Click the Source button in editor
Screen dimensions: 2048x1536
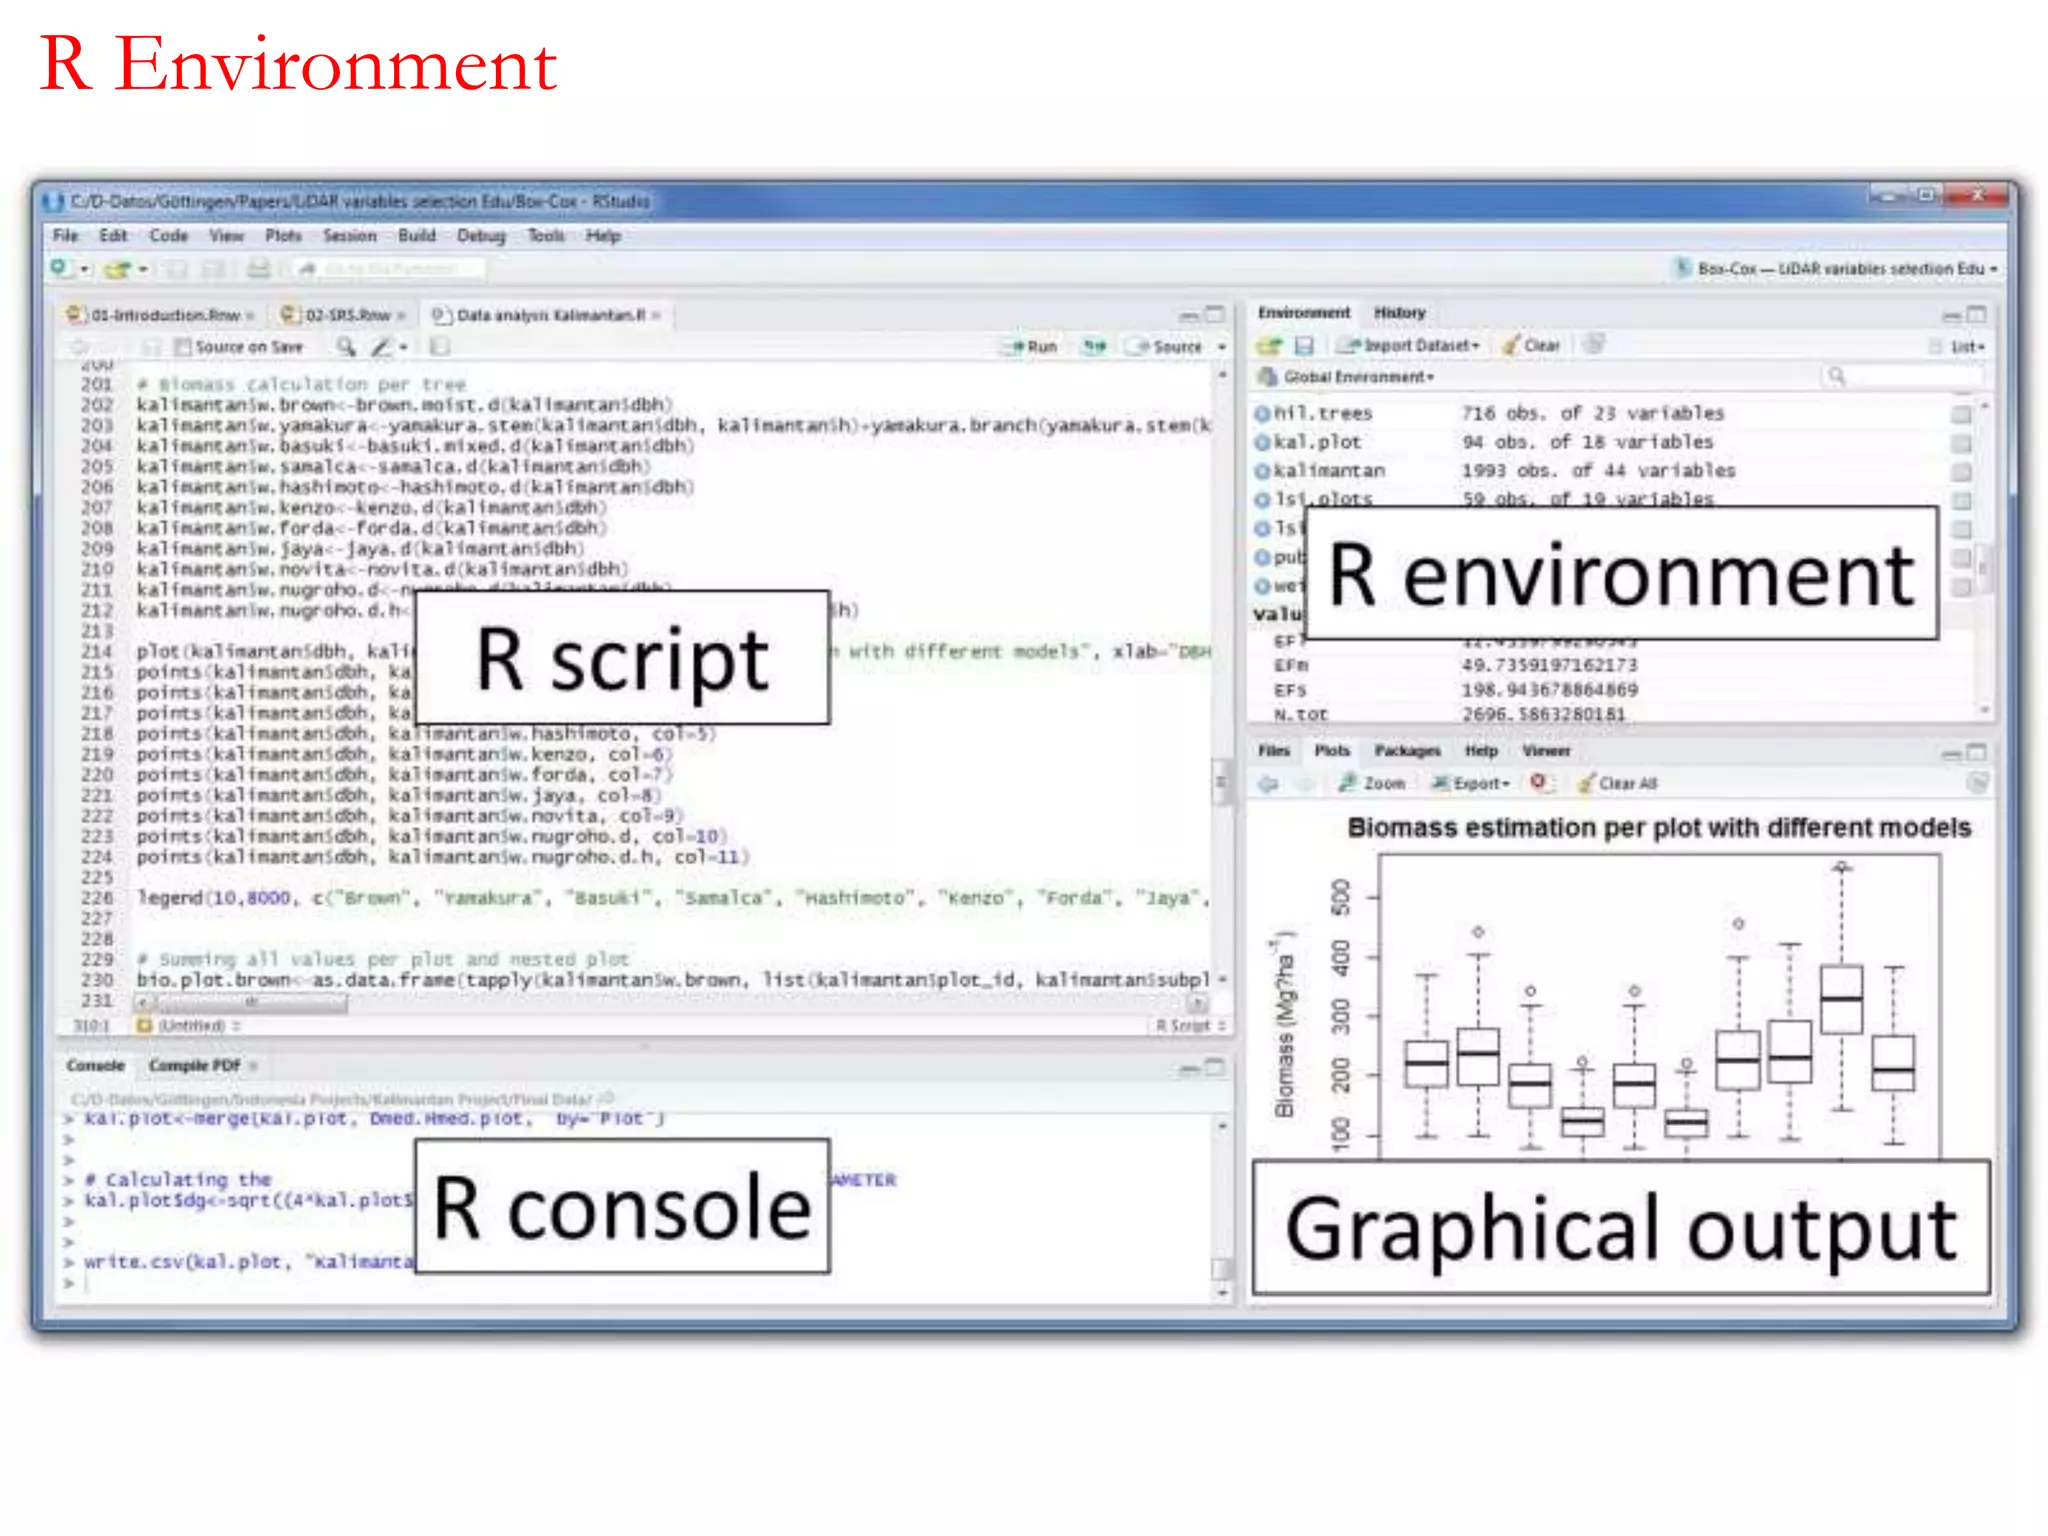(x=1165, y=346)
